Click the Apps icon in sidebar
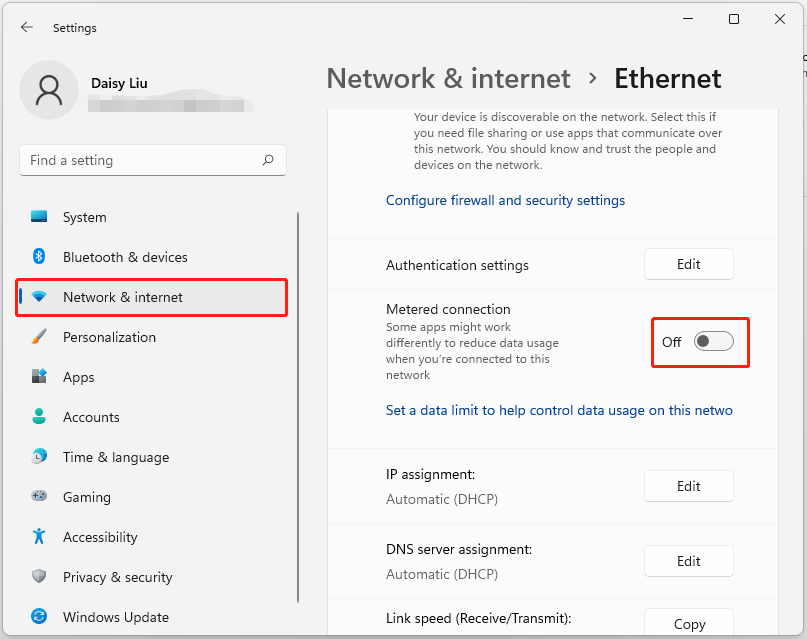Screen dimensions: 807x639 39,377
